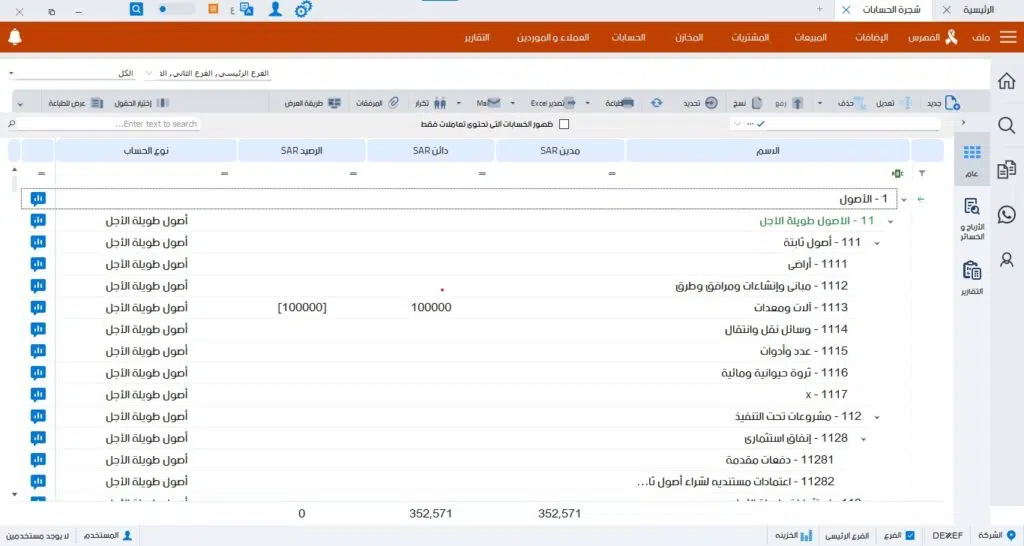Sort by الاسم column header
The width and height of the screenshot is (1024, 546).
pos(767,151)
